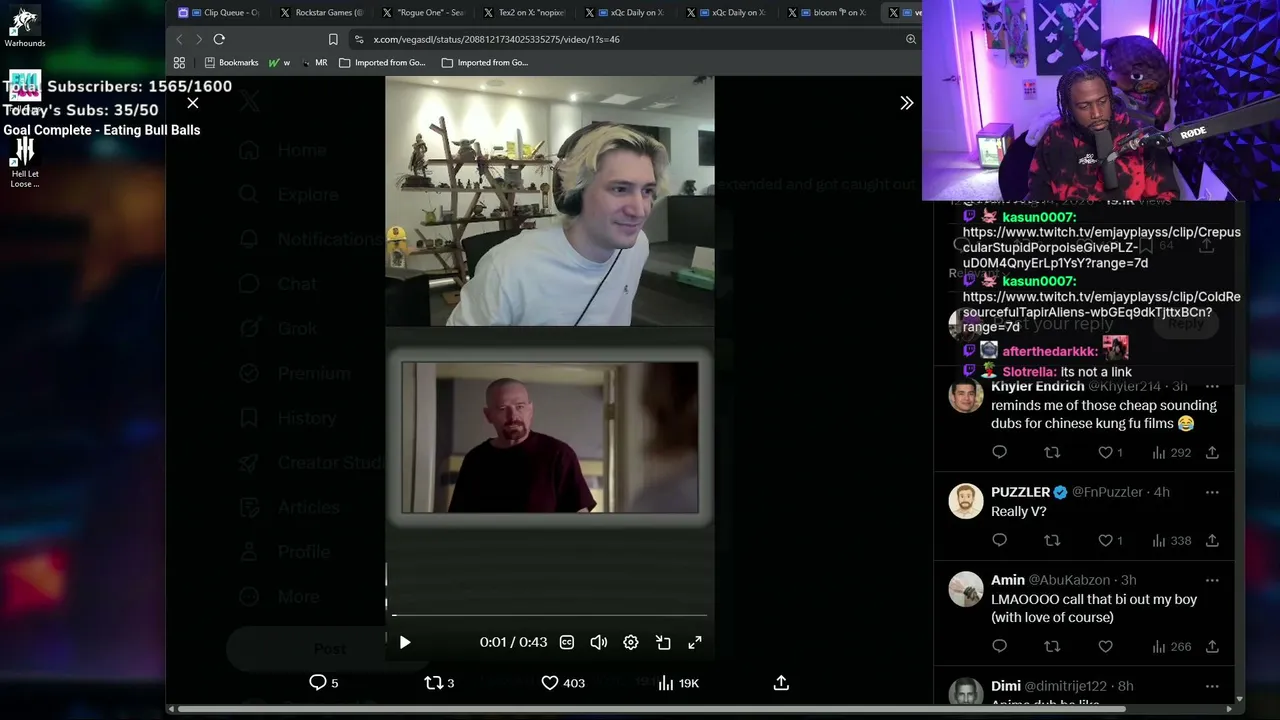Click the horizontal scrollbar at page bottom
The height and width of the screenshot is (720, 1280).
[652, 709]
